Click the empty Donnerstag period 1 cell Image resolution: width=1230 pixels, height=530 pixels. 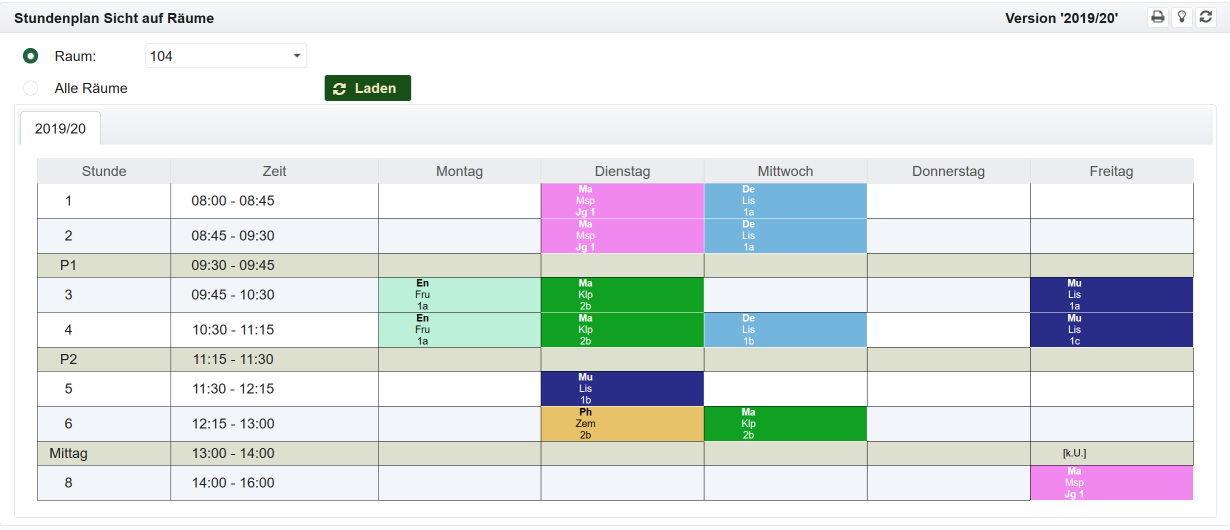click(948, 201)
